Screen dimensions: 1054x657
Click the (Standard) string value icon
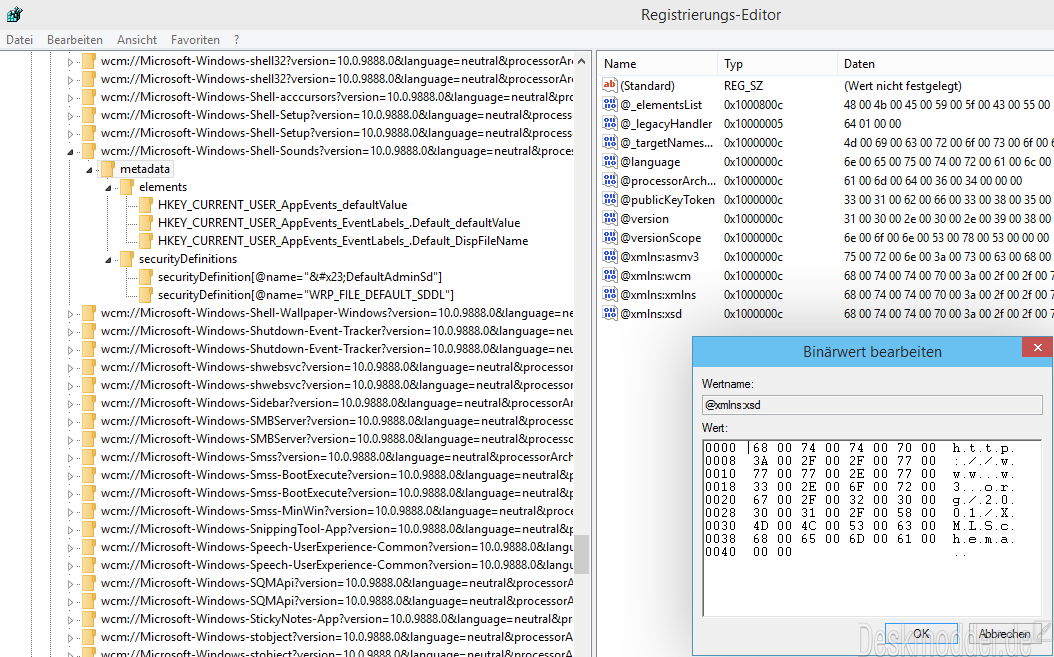tap(610, 85)
